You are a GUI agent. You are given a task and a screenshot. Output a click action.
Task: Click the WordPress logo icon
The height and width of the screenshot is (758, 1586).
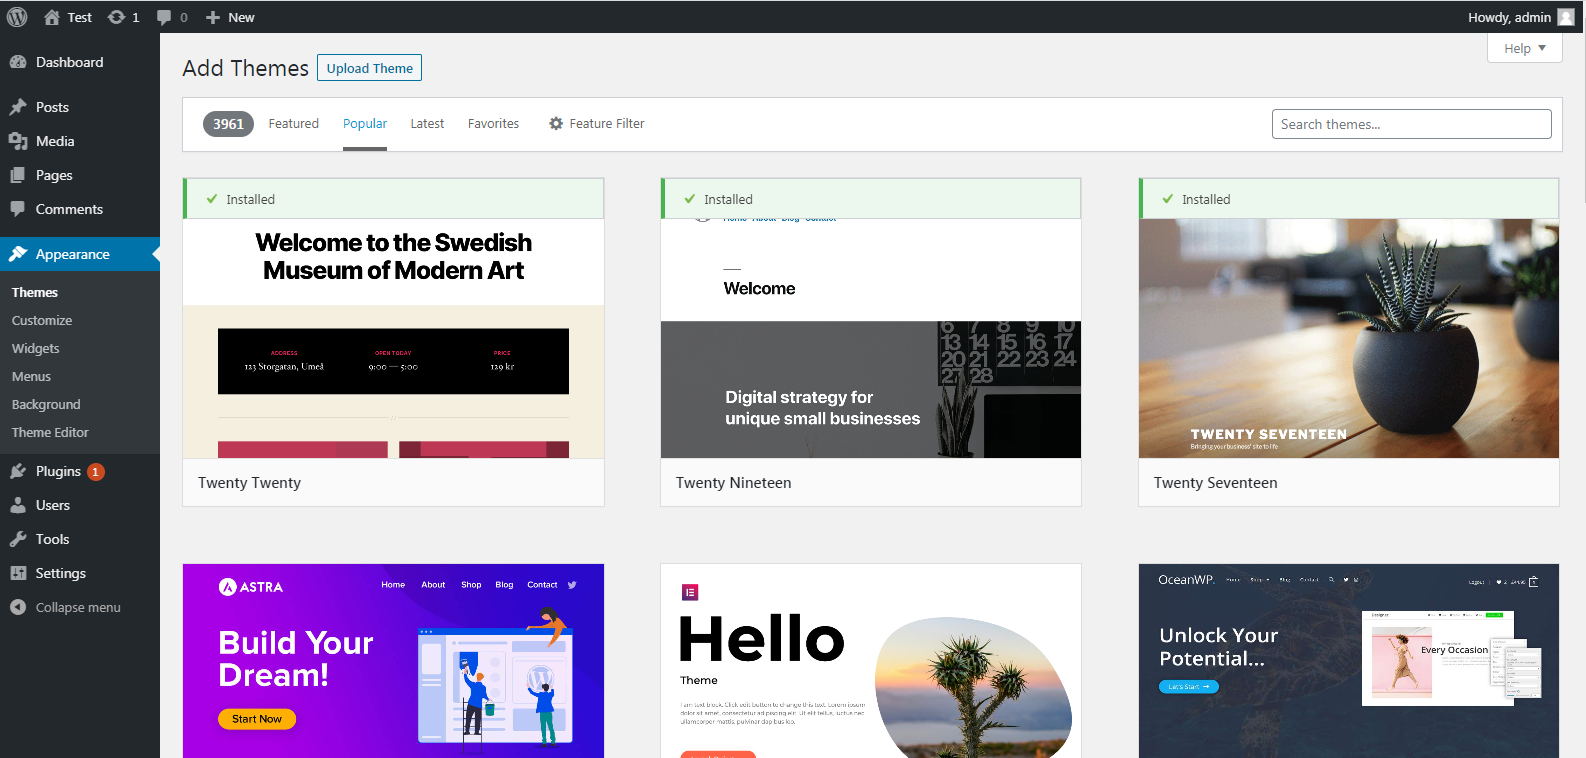point(17,17)
